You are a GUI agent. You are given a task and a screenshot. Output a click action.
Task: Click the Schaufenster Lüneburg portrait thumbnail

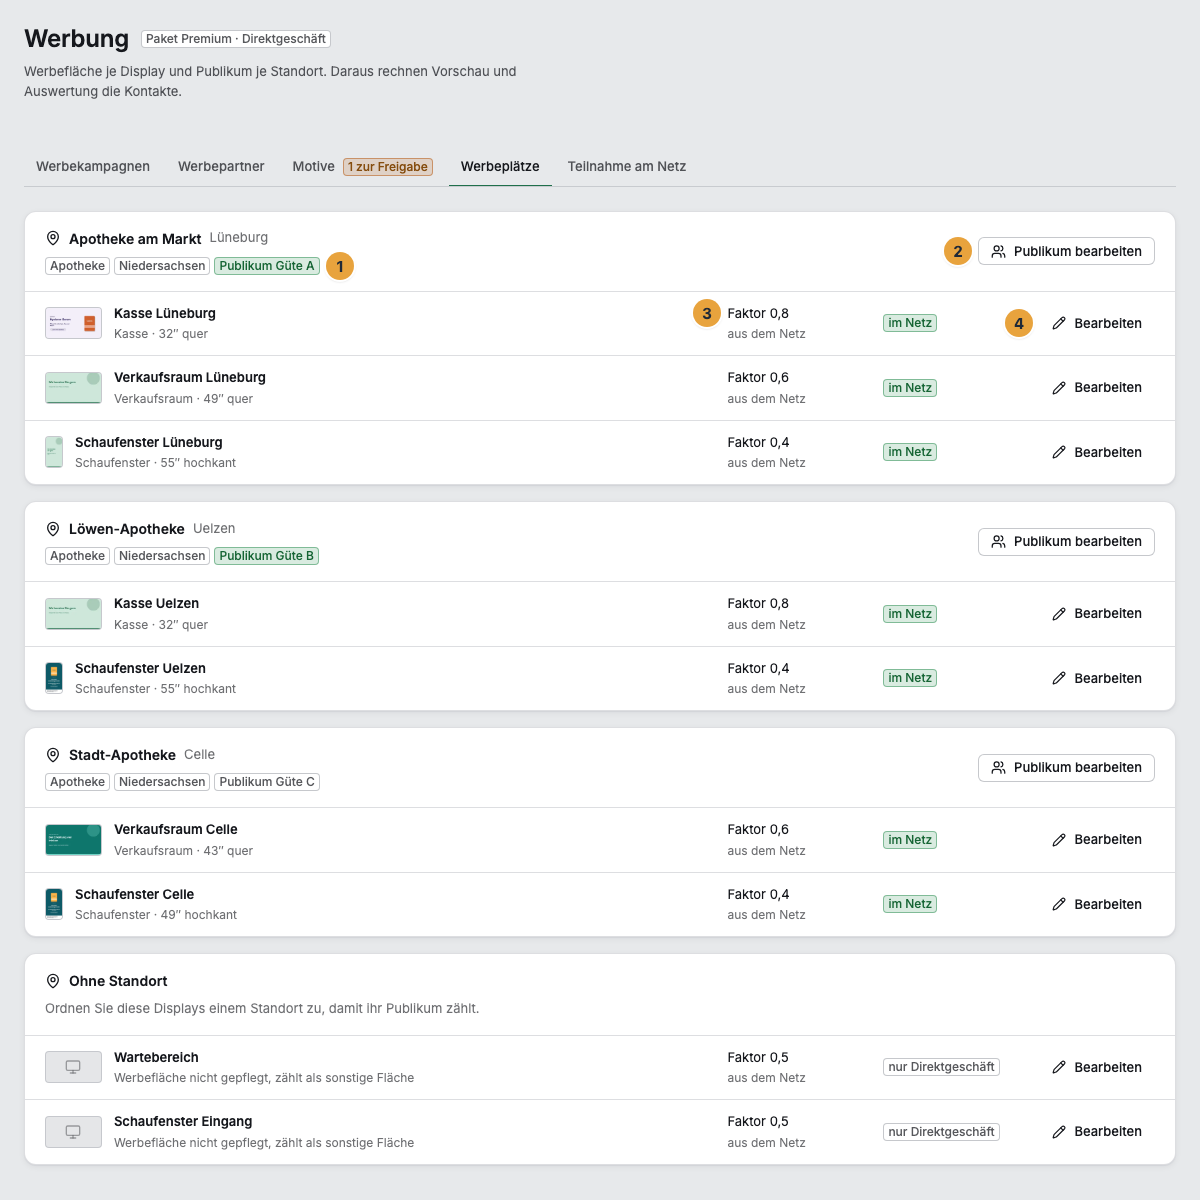[x=54, y=452]
